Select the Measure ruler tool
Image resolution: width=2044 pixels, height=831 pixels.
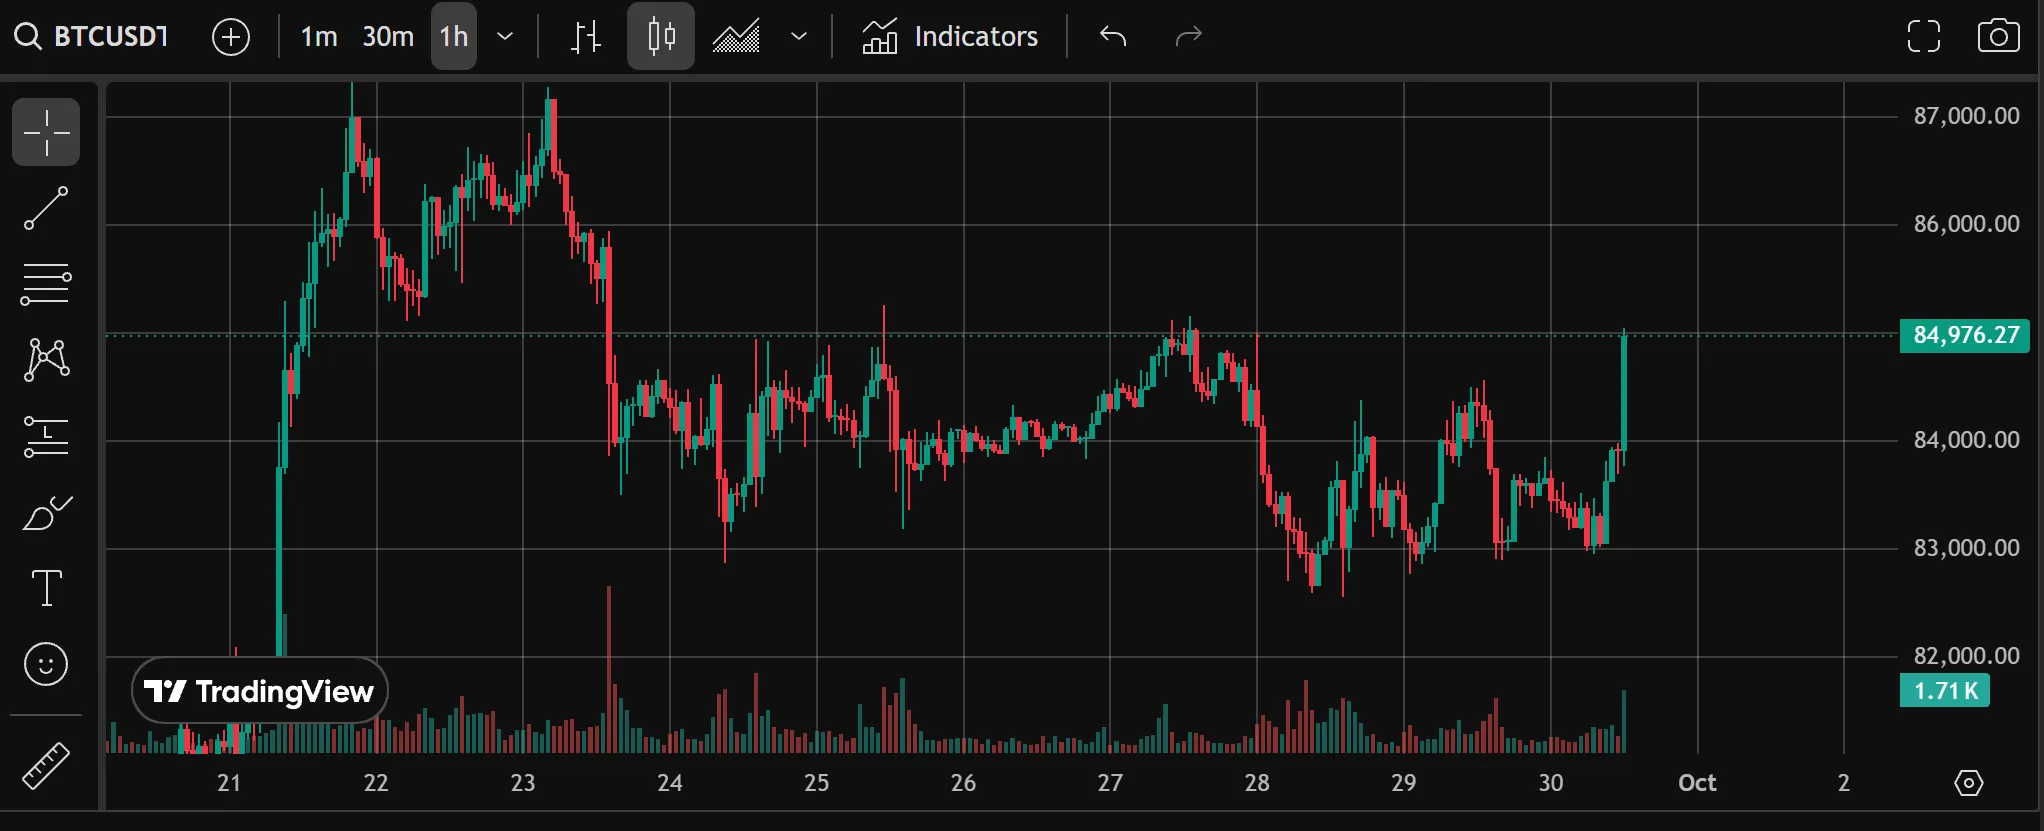(46, 767)
